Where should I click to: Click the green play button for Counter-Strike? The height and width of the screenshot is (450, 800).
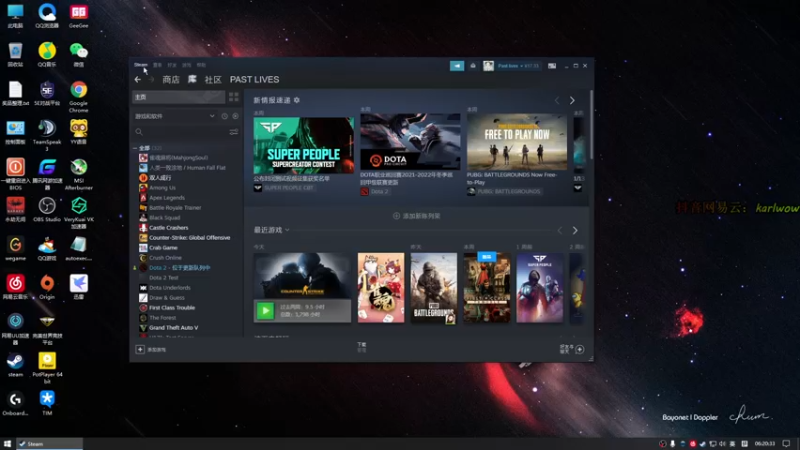(265, 311)
